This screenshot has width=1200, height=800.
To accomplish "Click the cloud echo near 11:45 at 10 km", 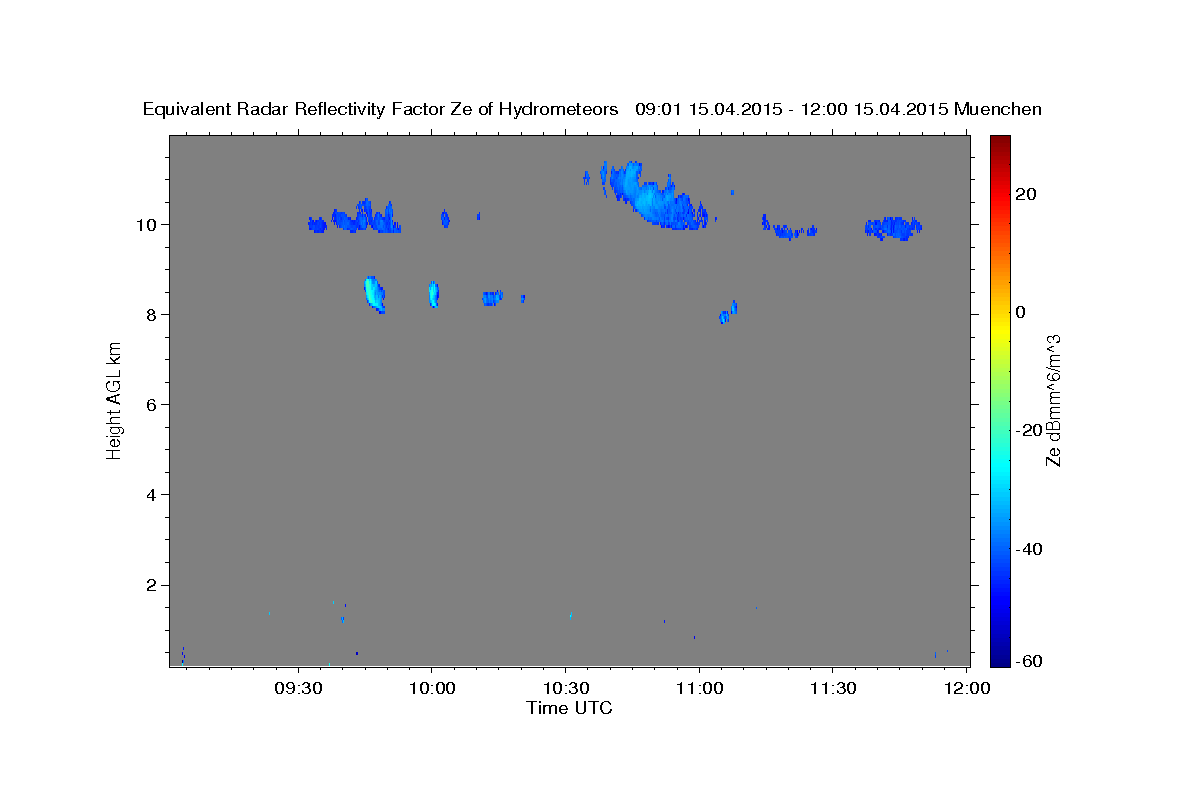I will pyautogui.click(x=893, y=228).
